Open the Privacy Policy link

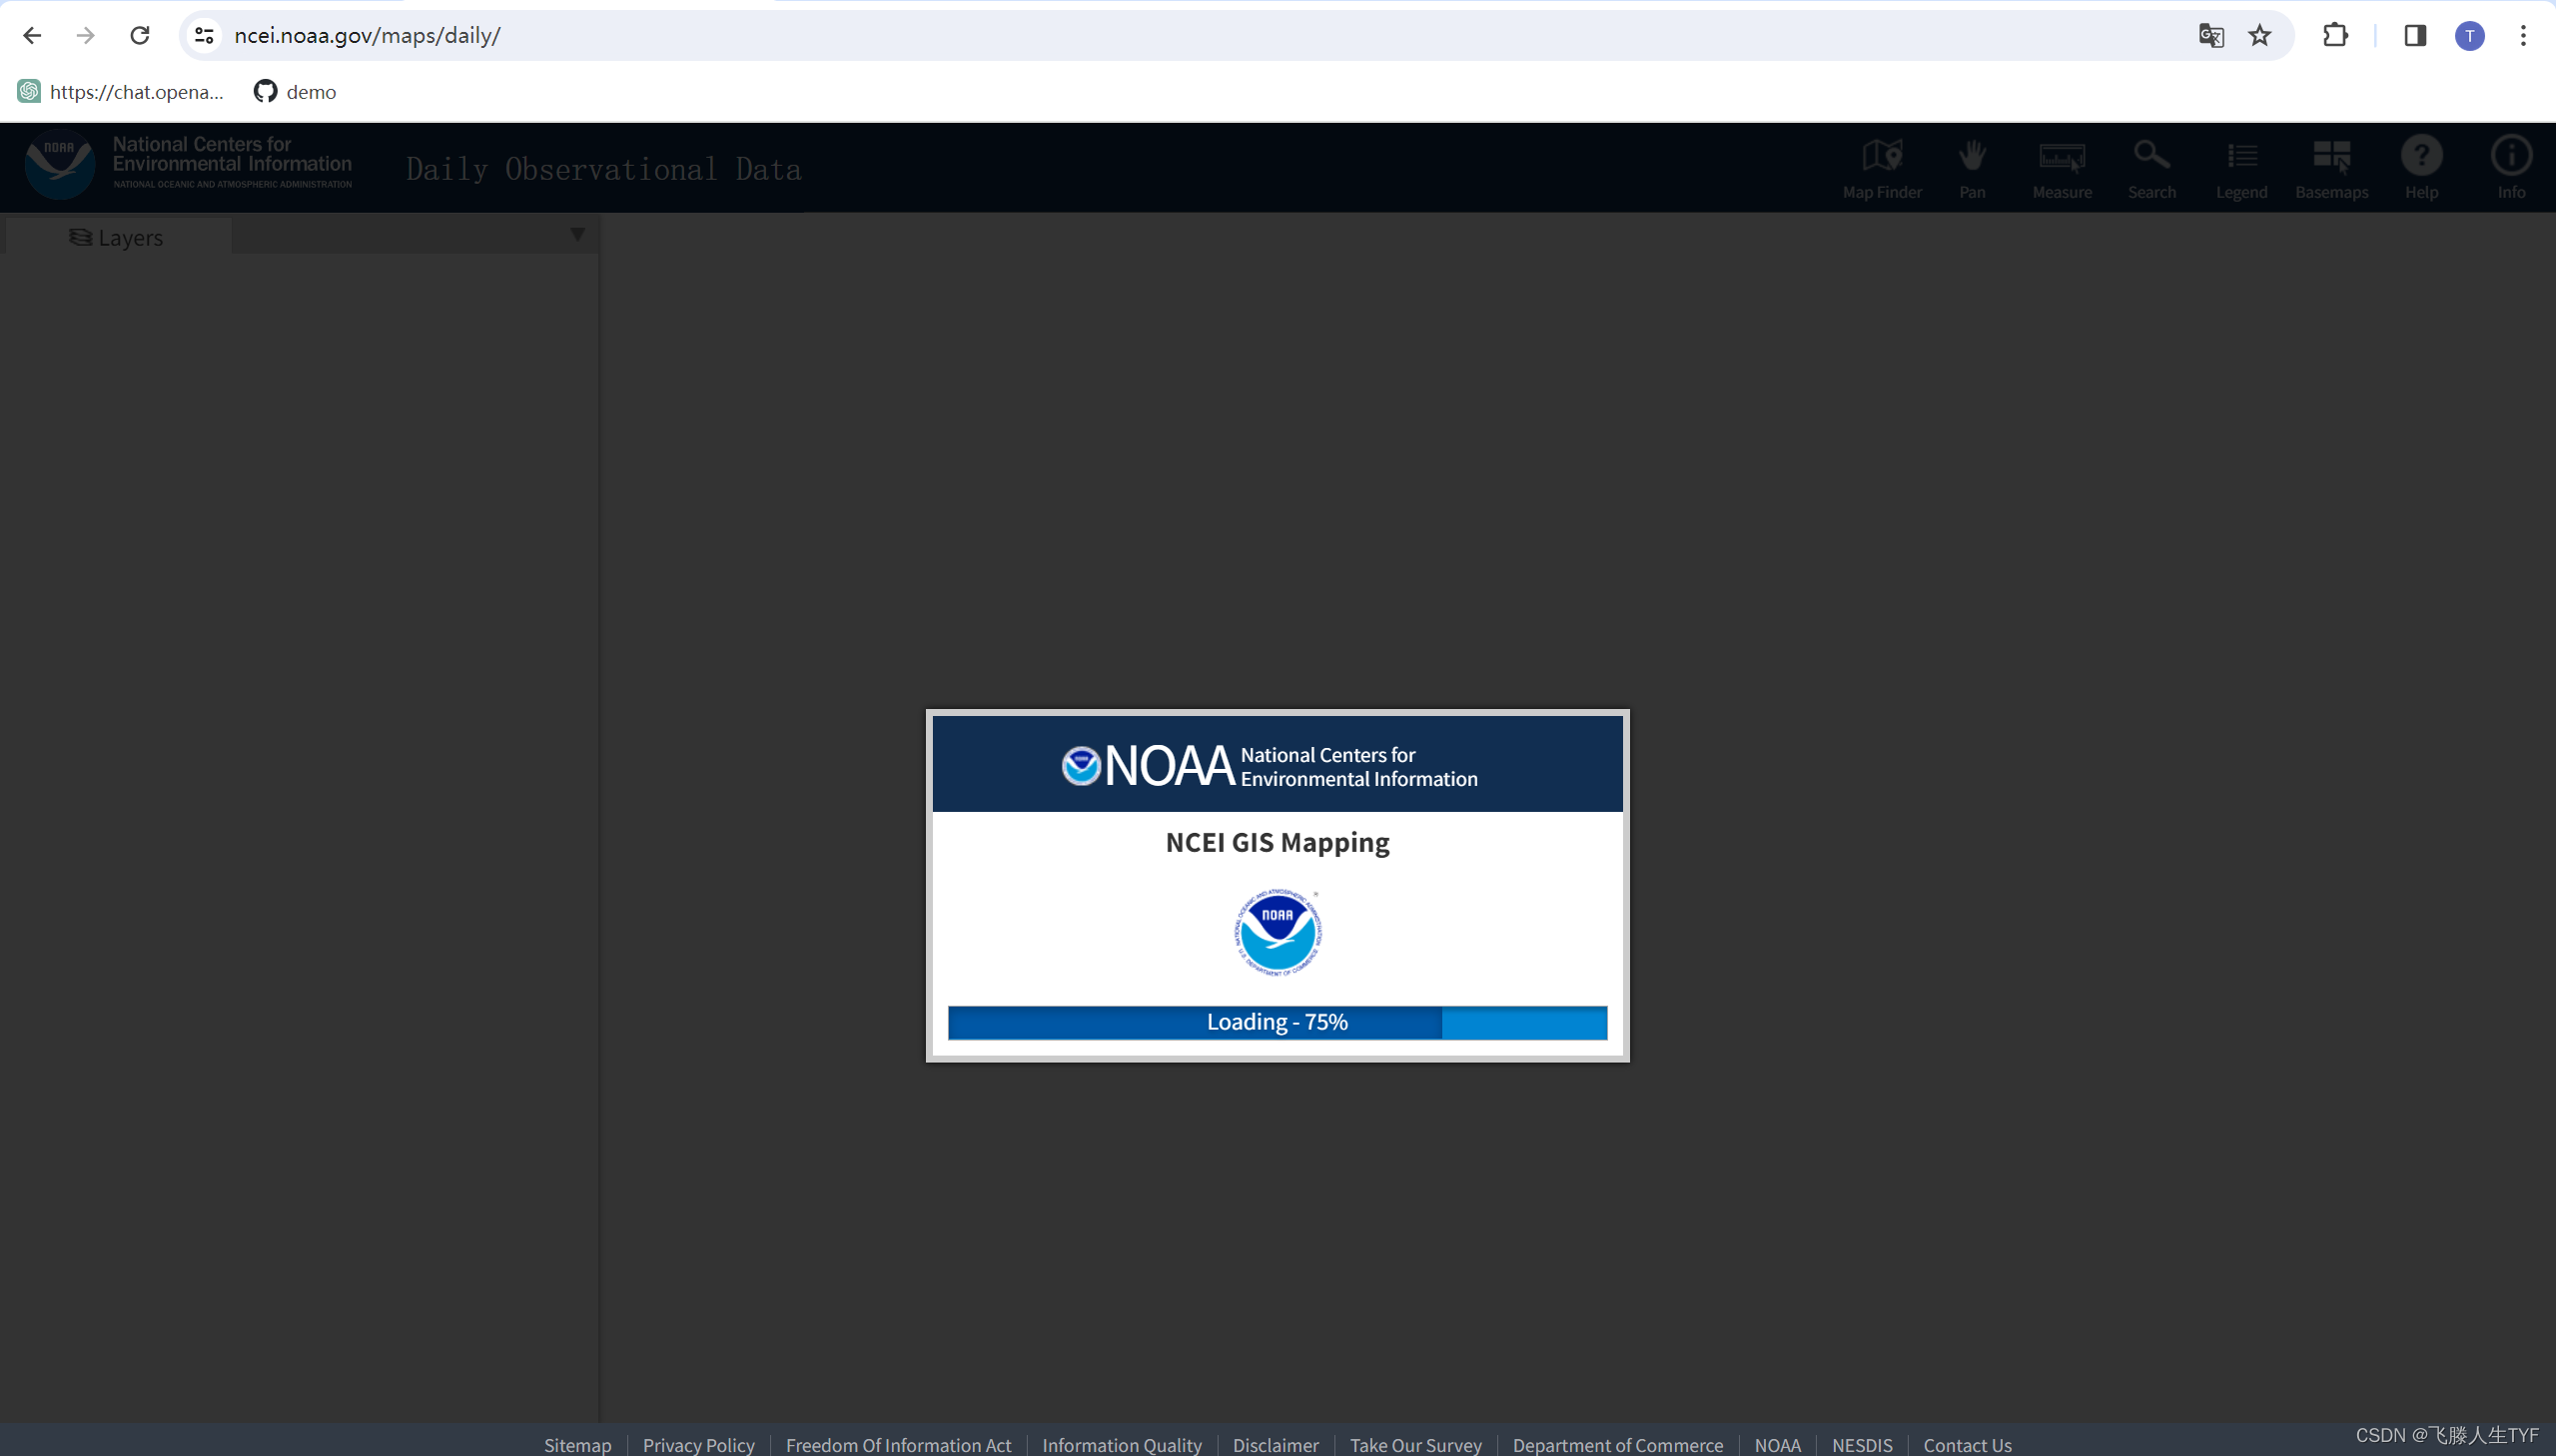click(699, 1444)
